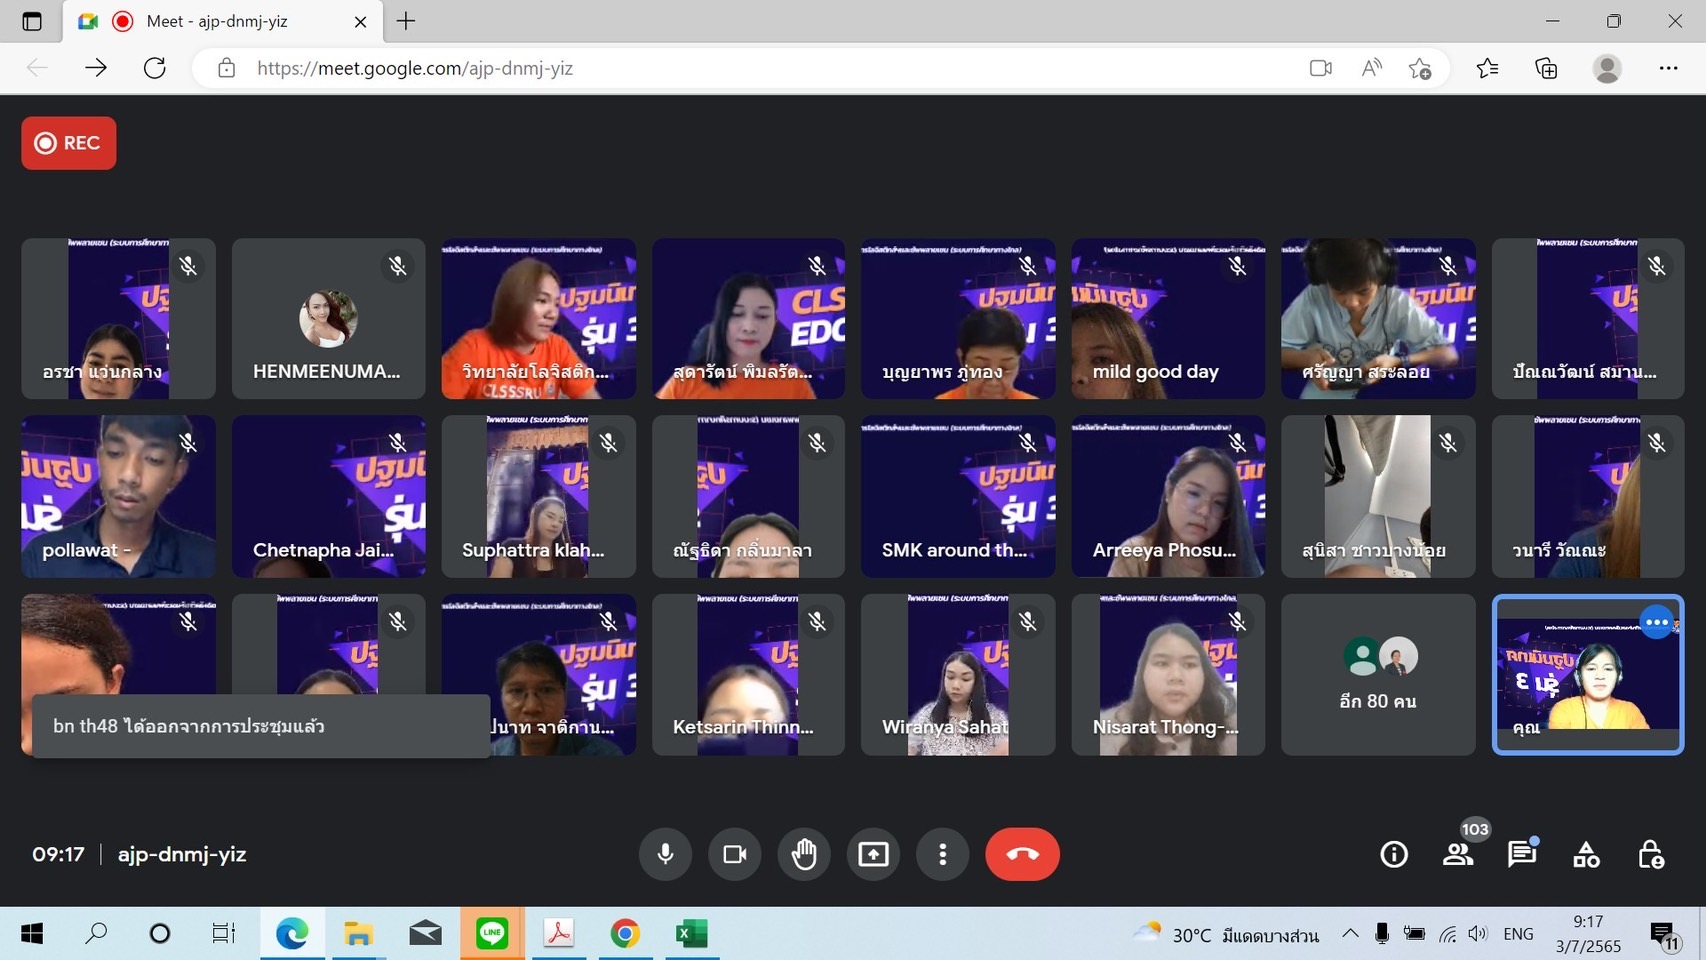Leave the call with red hang-up button

(x=1022, y=854)
